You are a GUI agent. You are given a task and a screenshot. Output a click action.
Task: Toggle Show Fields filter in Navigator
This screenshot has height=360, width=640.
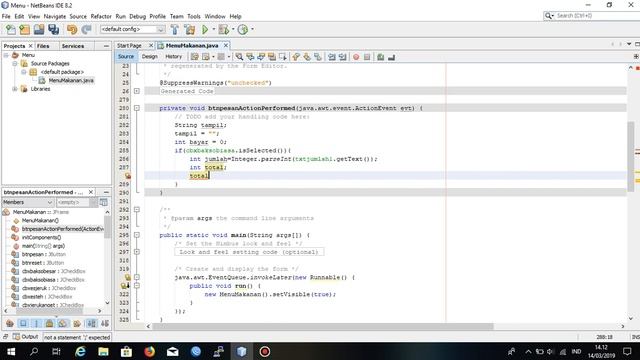23,324
